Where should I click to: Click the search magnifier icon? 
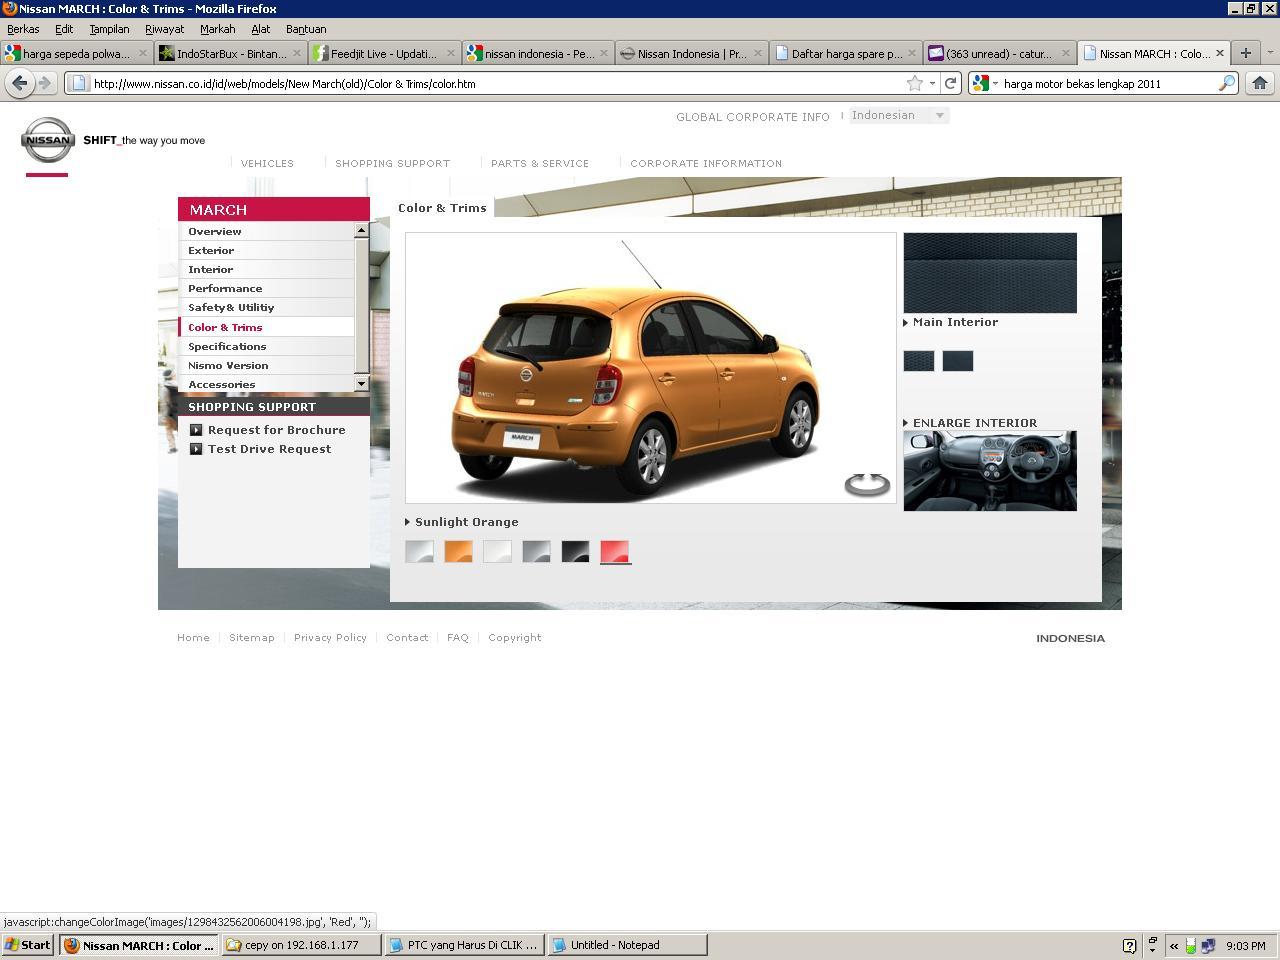tap(1226, 84)
